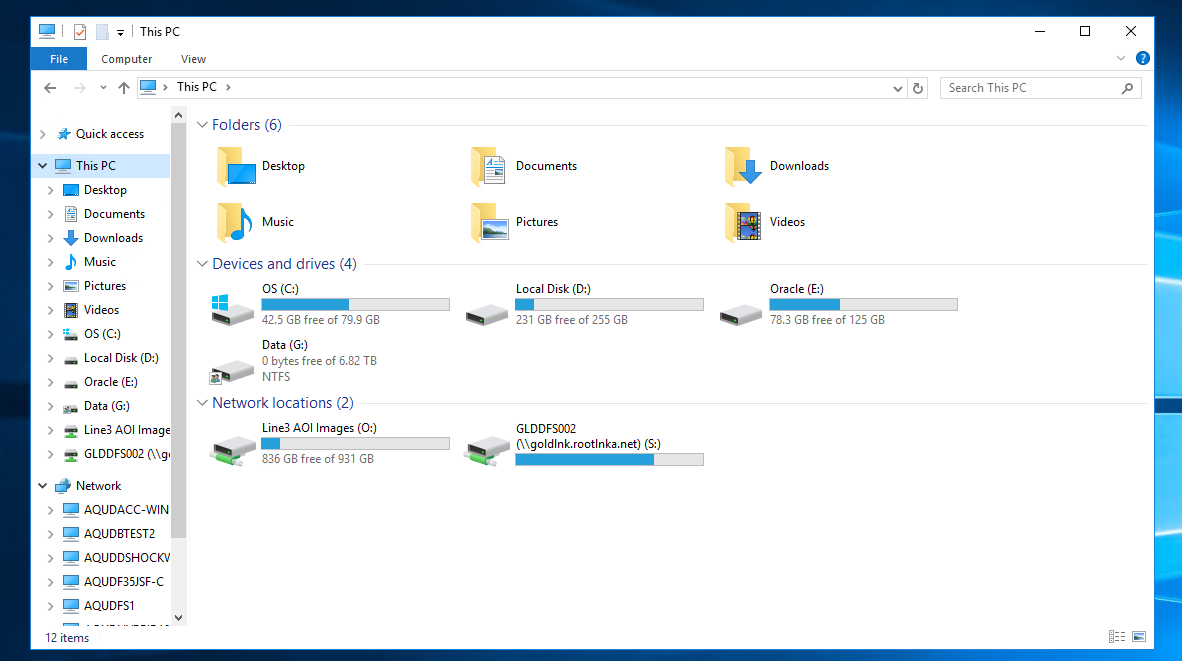Screen dimensions: 1182x661
Task: Open the Pictures folder icon in Folders
Action: tap(489, 222)
